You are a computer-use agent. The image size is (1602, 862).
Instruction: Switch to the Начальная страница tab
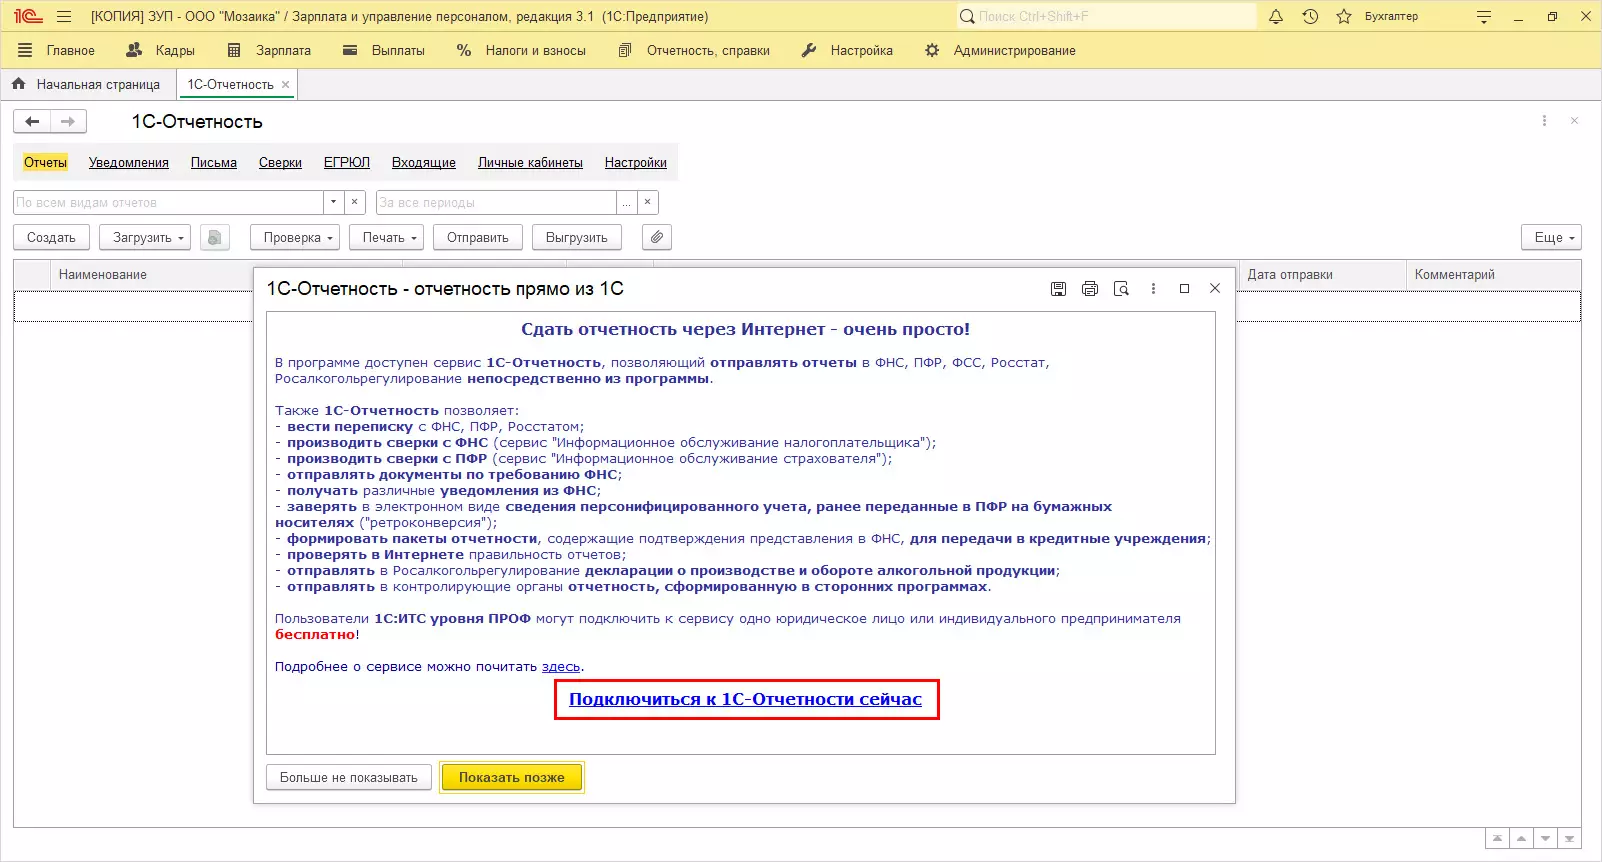pyautogui.click(x=87, y=85)
